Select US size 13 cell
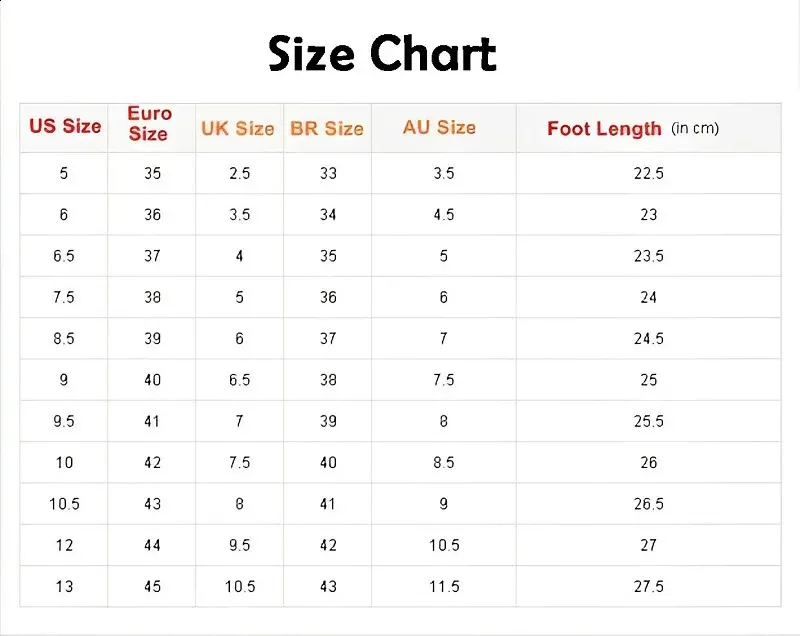This screenshot has height=636, width=800. pos(64,587)
